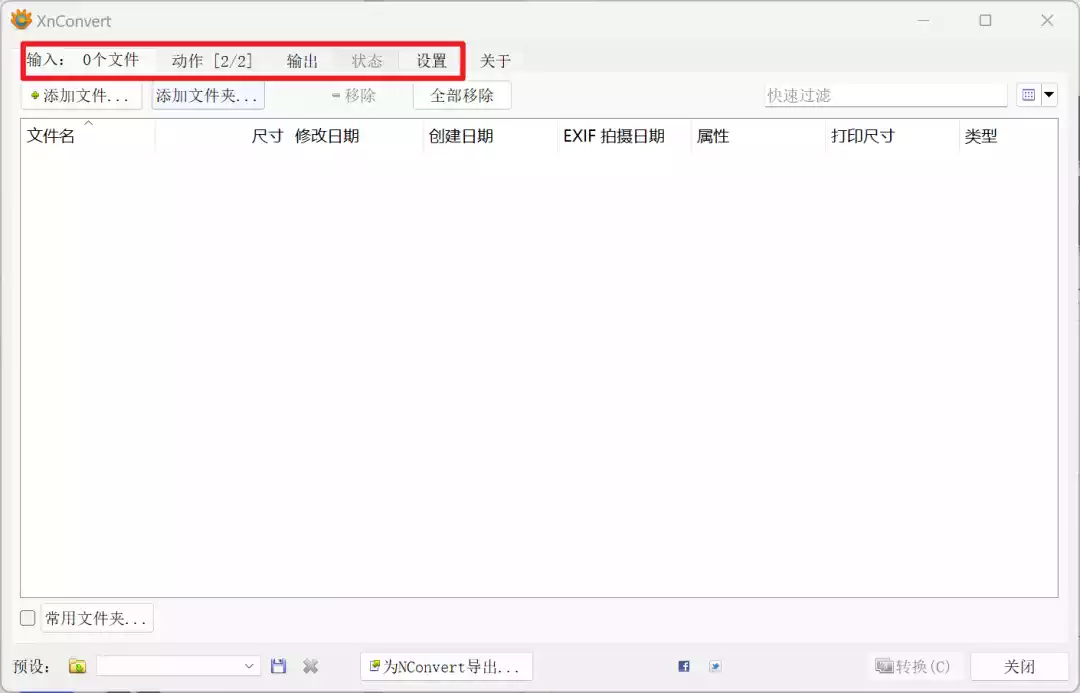Click the 移除 button

[x=353, y=95]
